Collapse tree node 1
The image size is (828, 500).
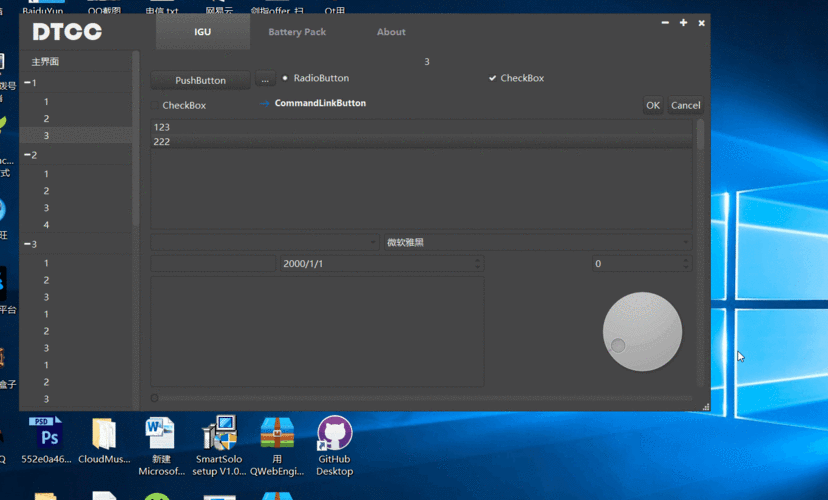(27, 83)
